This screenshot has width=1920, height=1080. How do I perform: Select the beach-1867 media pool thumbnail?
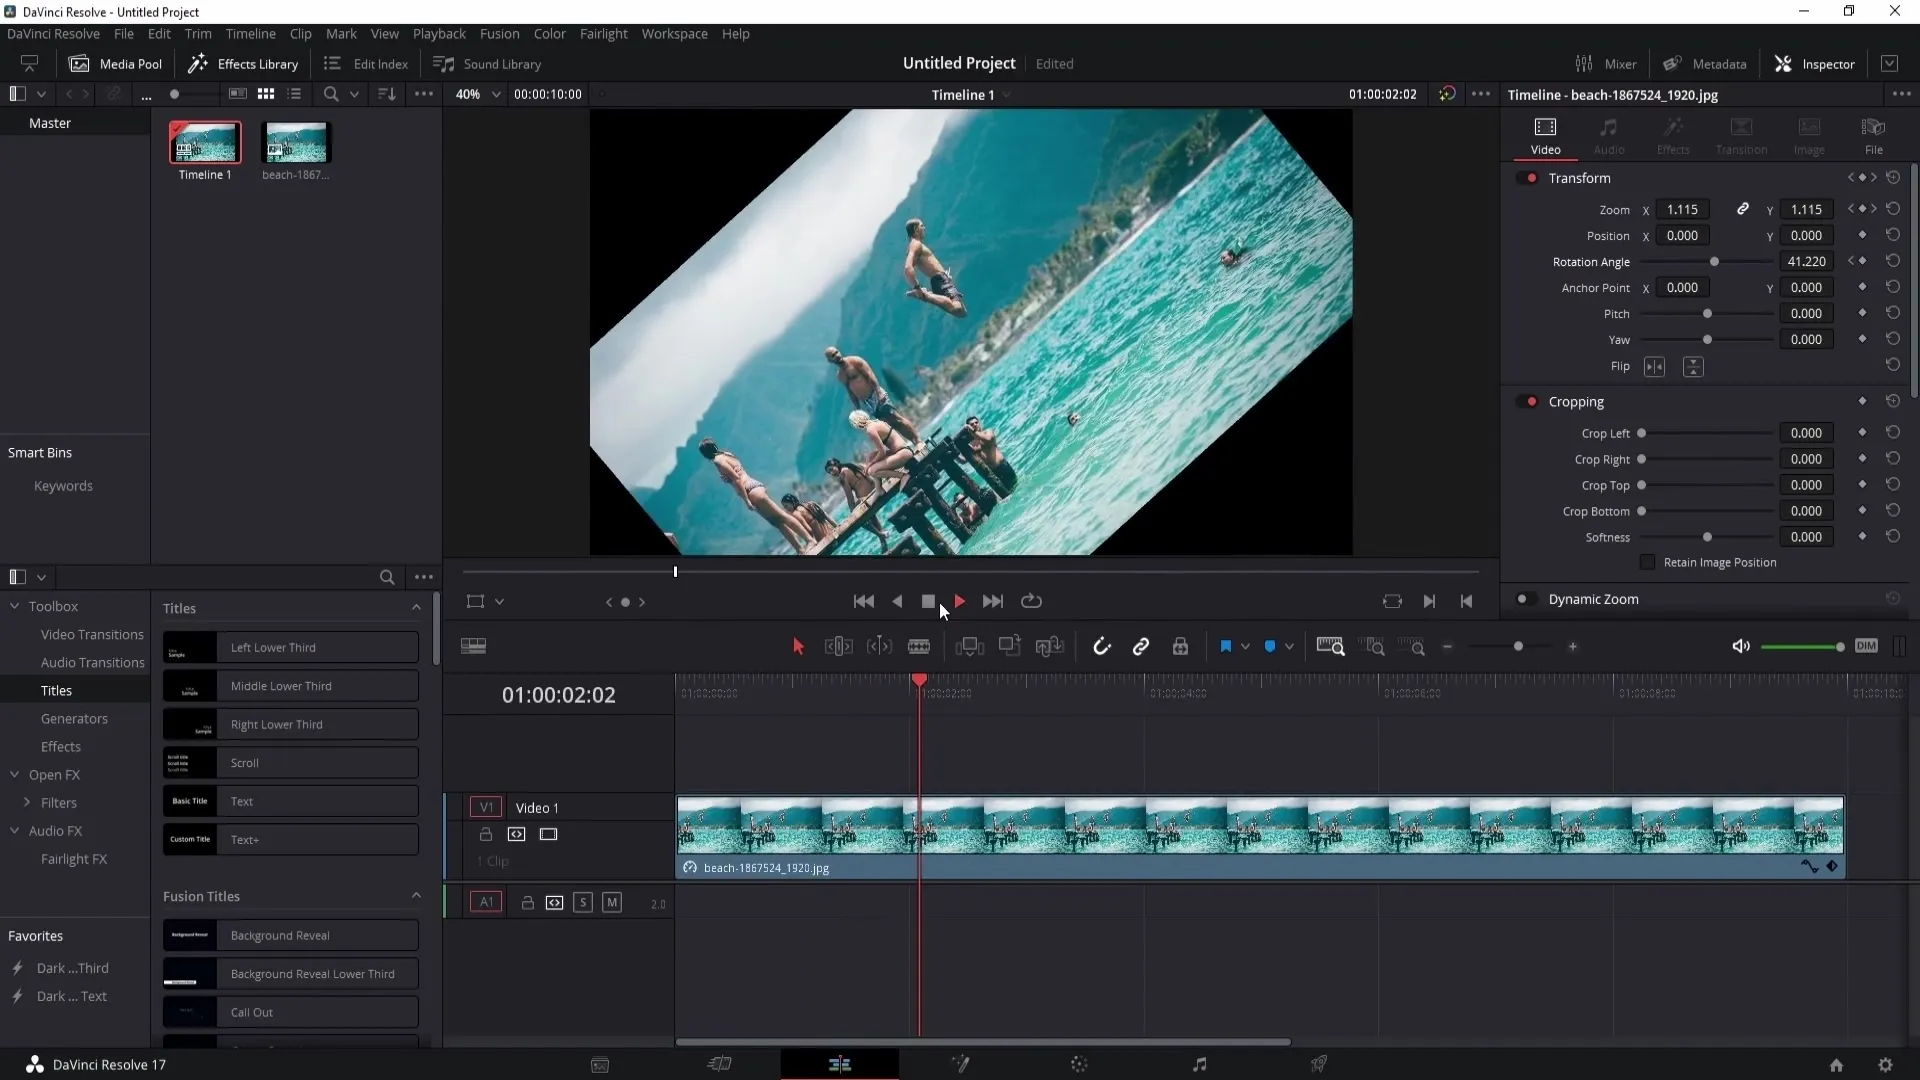295,143
